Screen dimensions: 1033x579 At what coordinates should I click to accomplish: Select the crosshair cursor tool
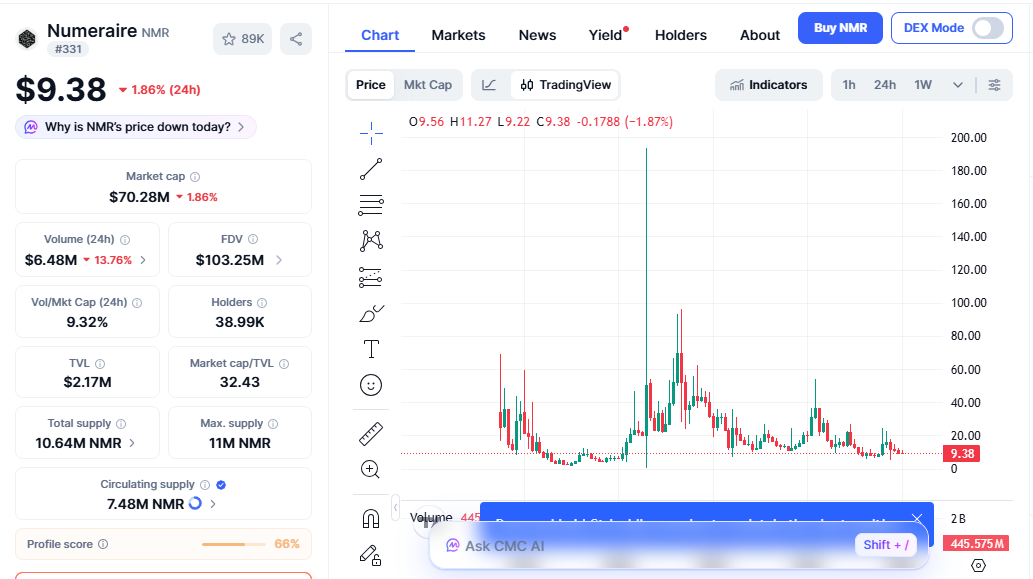coord(371,132)
